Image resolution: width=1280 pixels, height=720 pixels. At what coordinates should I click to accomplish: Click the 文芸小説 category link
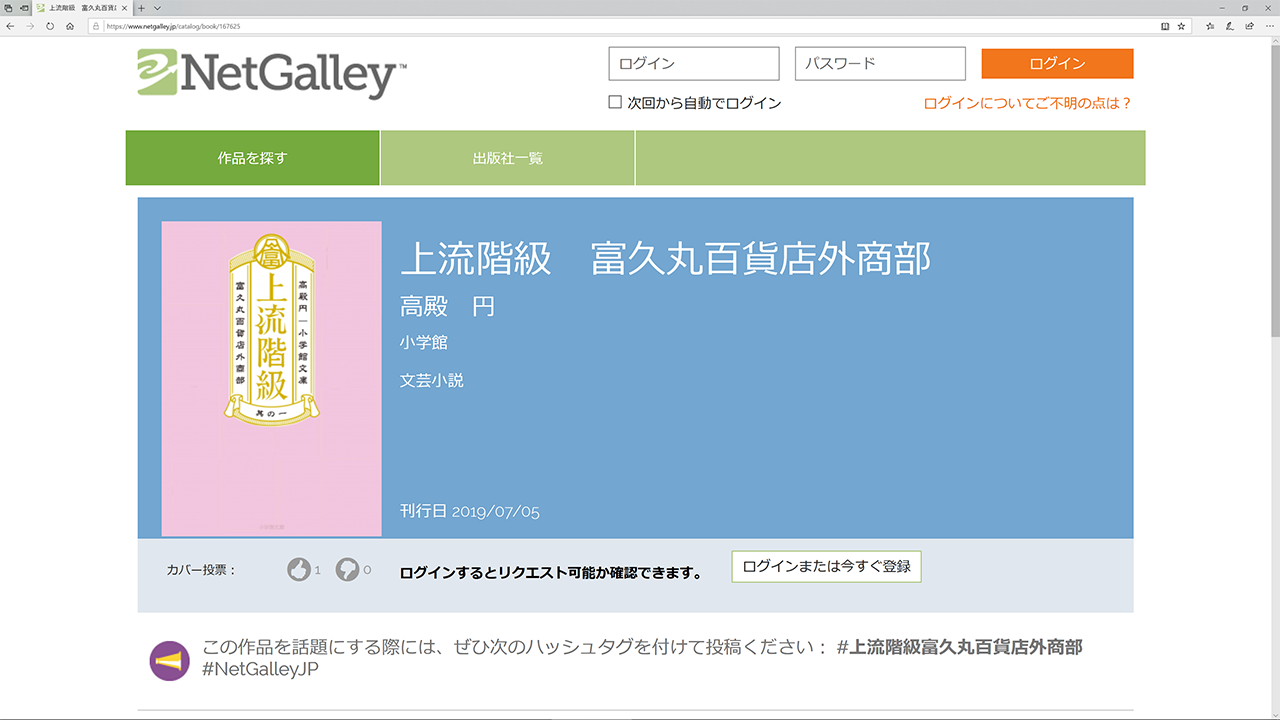click(x=432, y=381)
